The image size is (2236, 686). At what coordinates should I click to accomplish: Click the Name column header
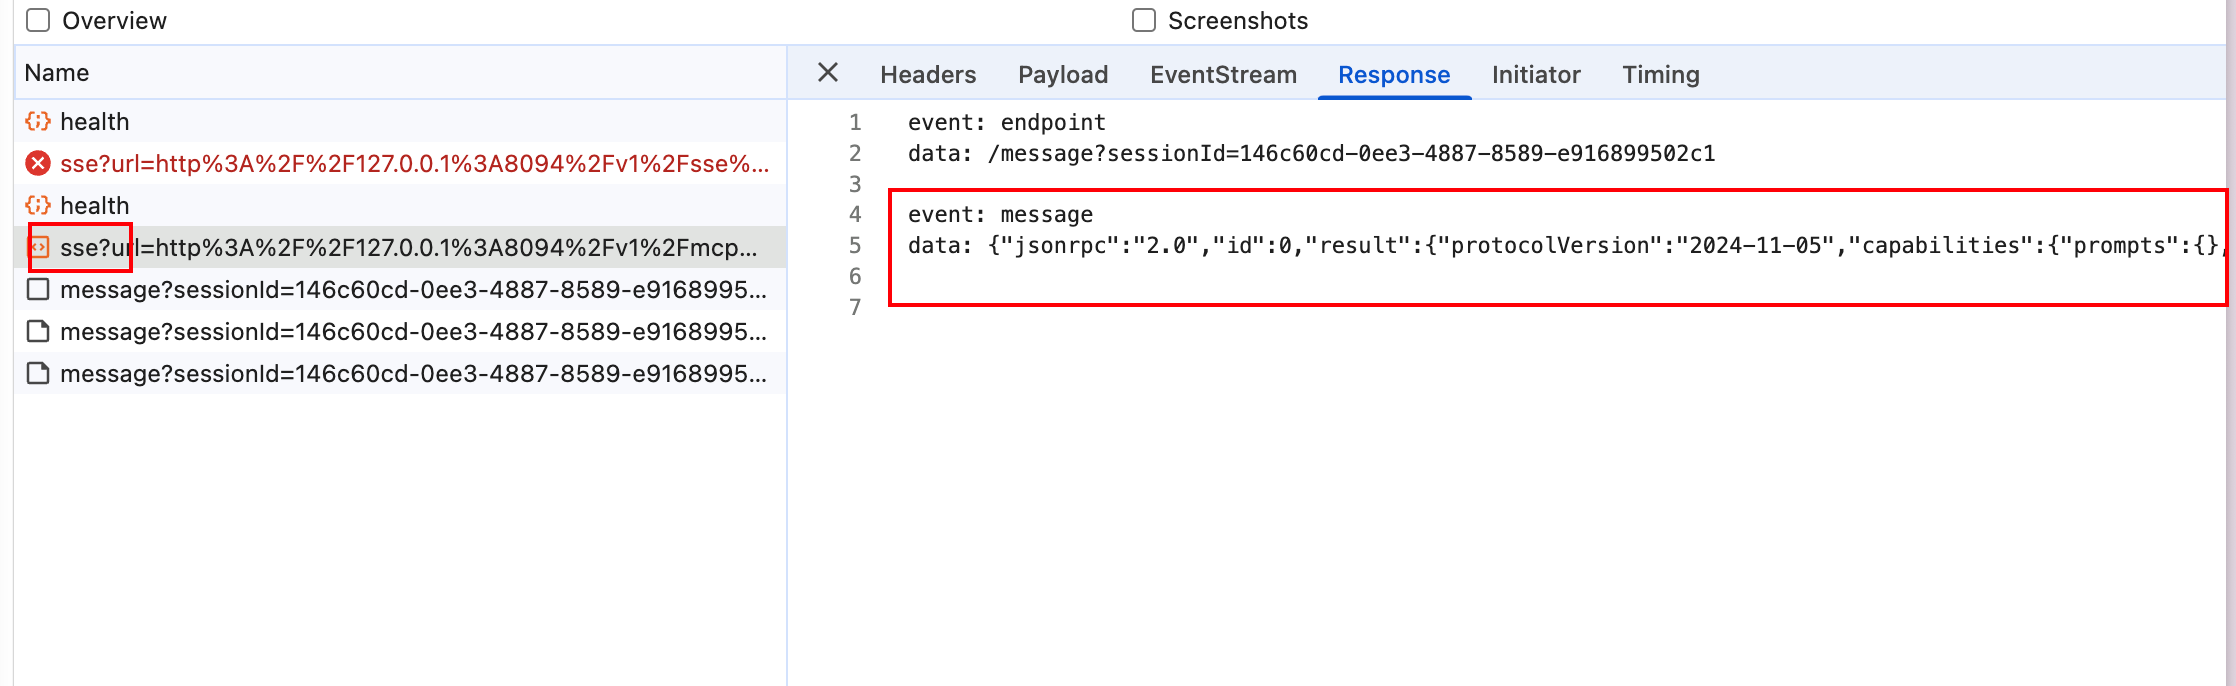57,73
